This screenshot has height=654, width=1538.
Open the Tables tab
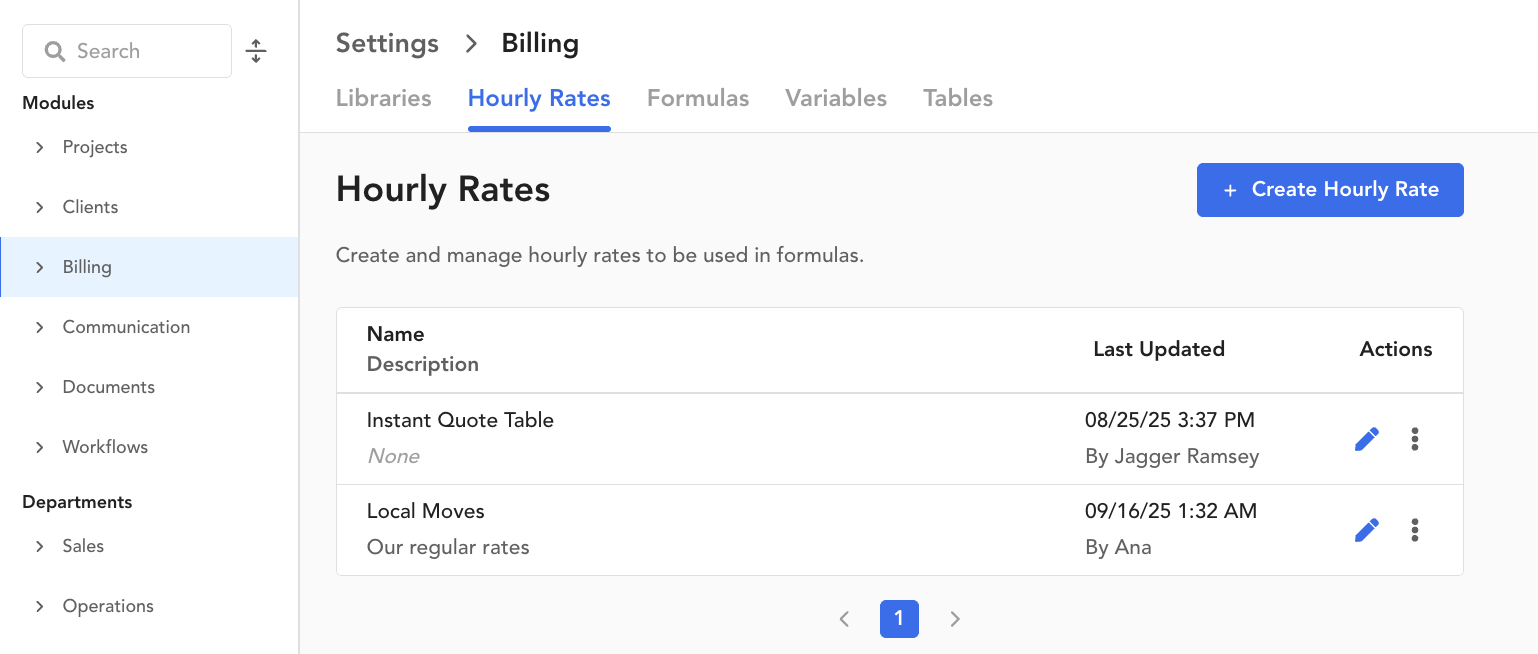[x=957, y=98]
